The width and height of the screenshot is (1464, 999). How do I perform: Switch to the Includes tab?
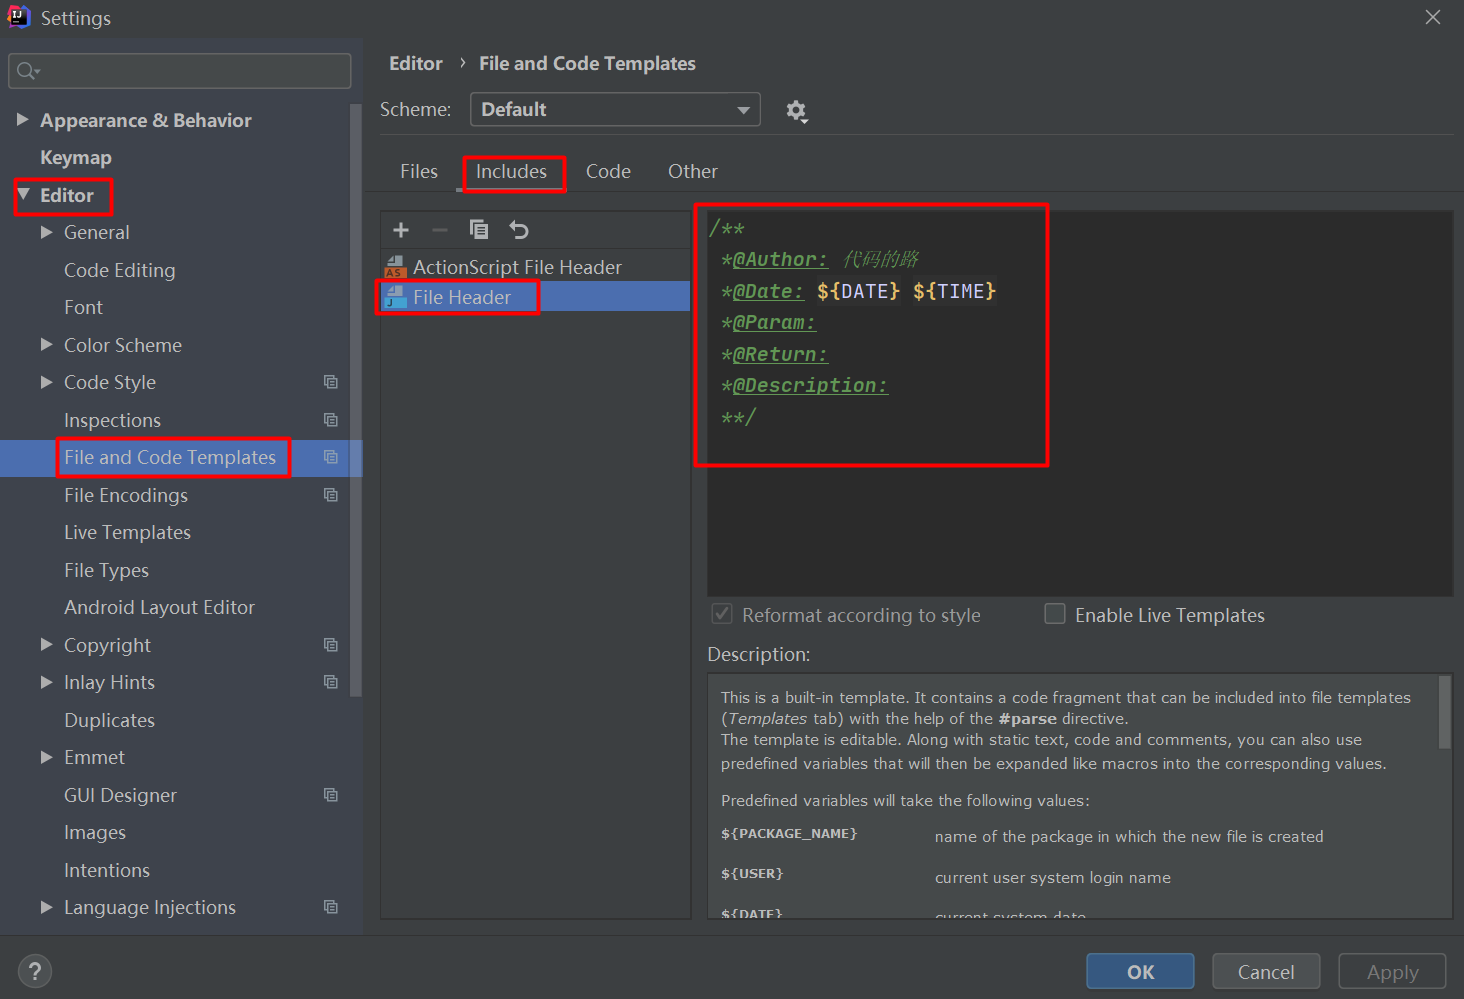pyautogui.click(x=511, y=172)
